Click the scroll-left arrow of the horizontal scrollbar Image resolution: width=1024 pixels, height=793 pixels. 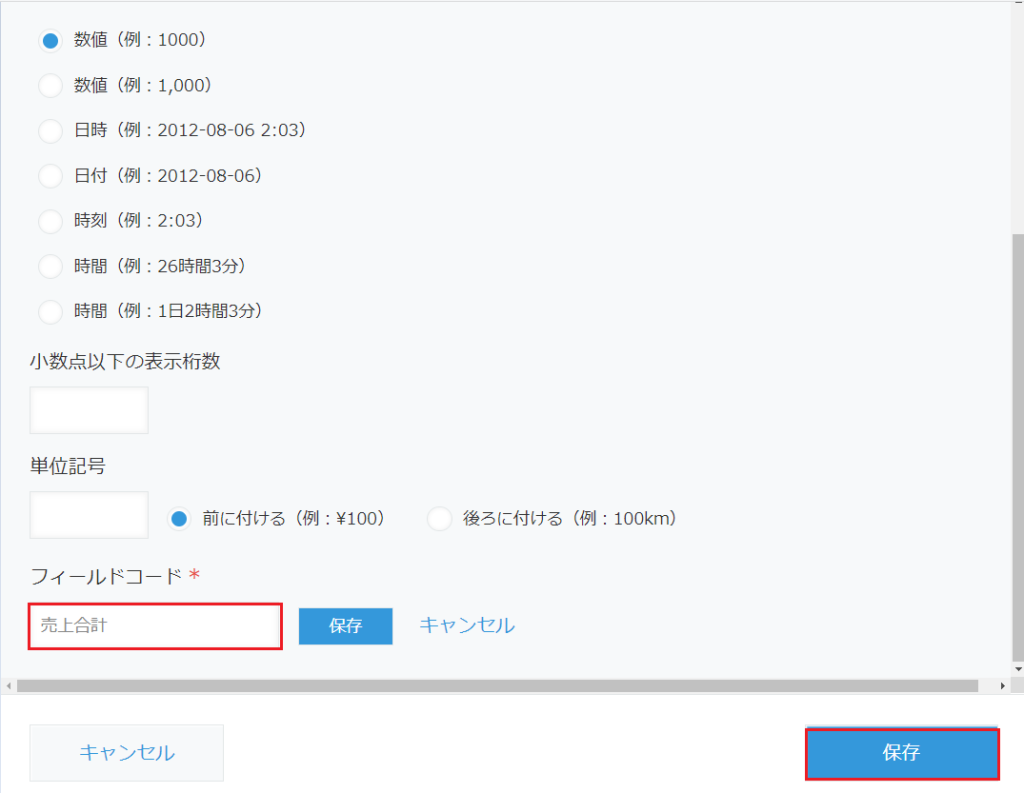point(8,686)
